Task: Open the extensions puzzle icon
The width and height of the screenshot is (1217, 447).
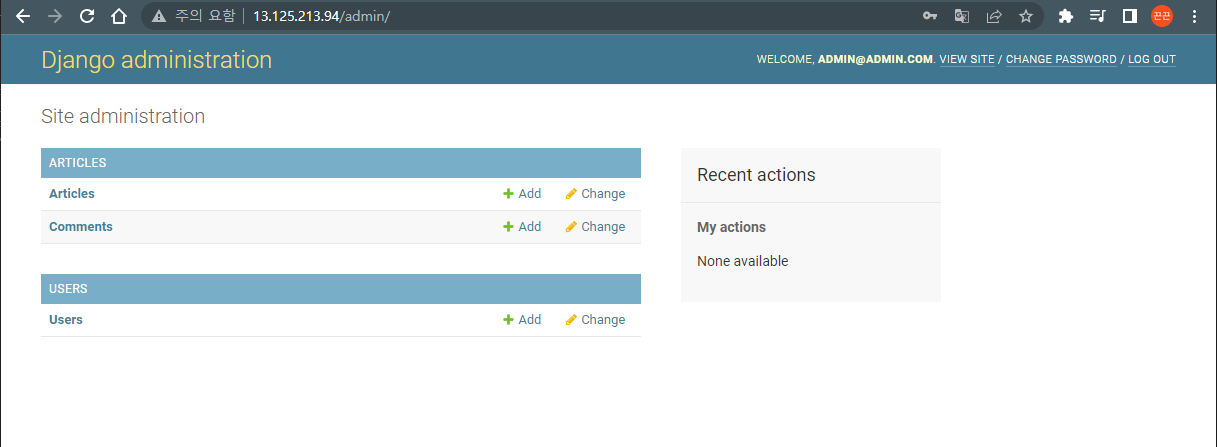Action: pos(1066,16)
